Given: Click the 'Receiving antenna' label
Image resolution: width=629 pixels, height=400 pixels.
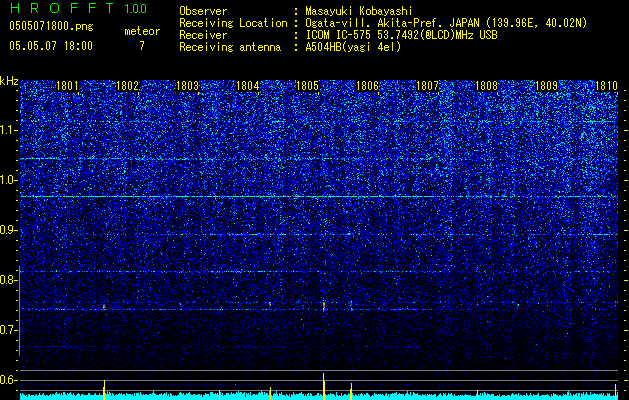Looking at the screenshot, I should click(x=230, y=47).
